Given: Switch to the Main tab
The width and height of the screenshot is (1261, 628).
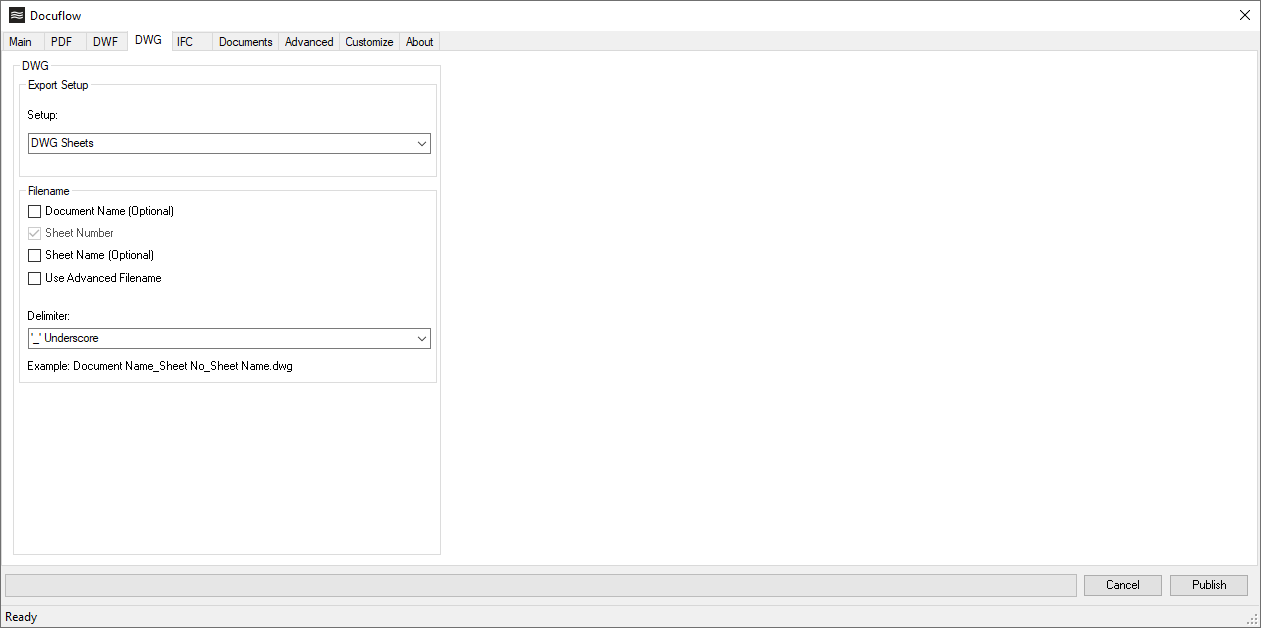Looking at the screenshot, I should click(21, 41).
